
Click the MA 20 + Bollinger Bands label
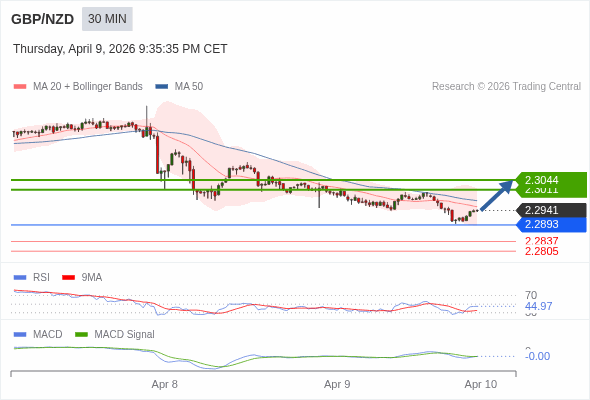[88, 87]
